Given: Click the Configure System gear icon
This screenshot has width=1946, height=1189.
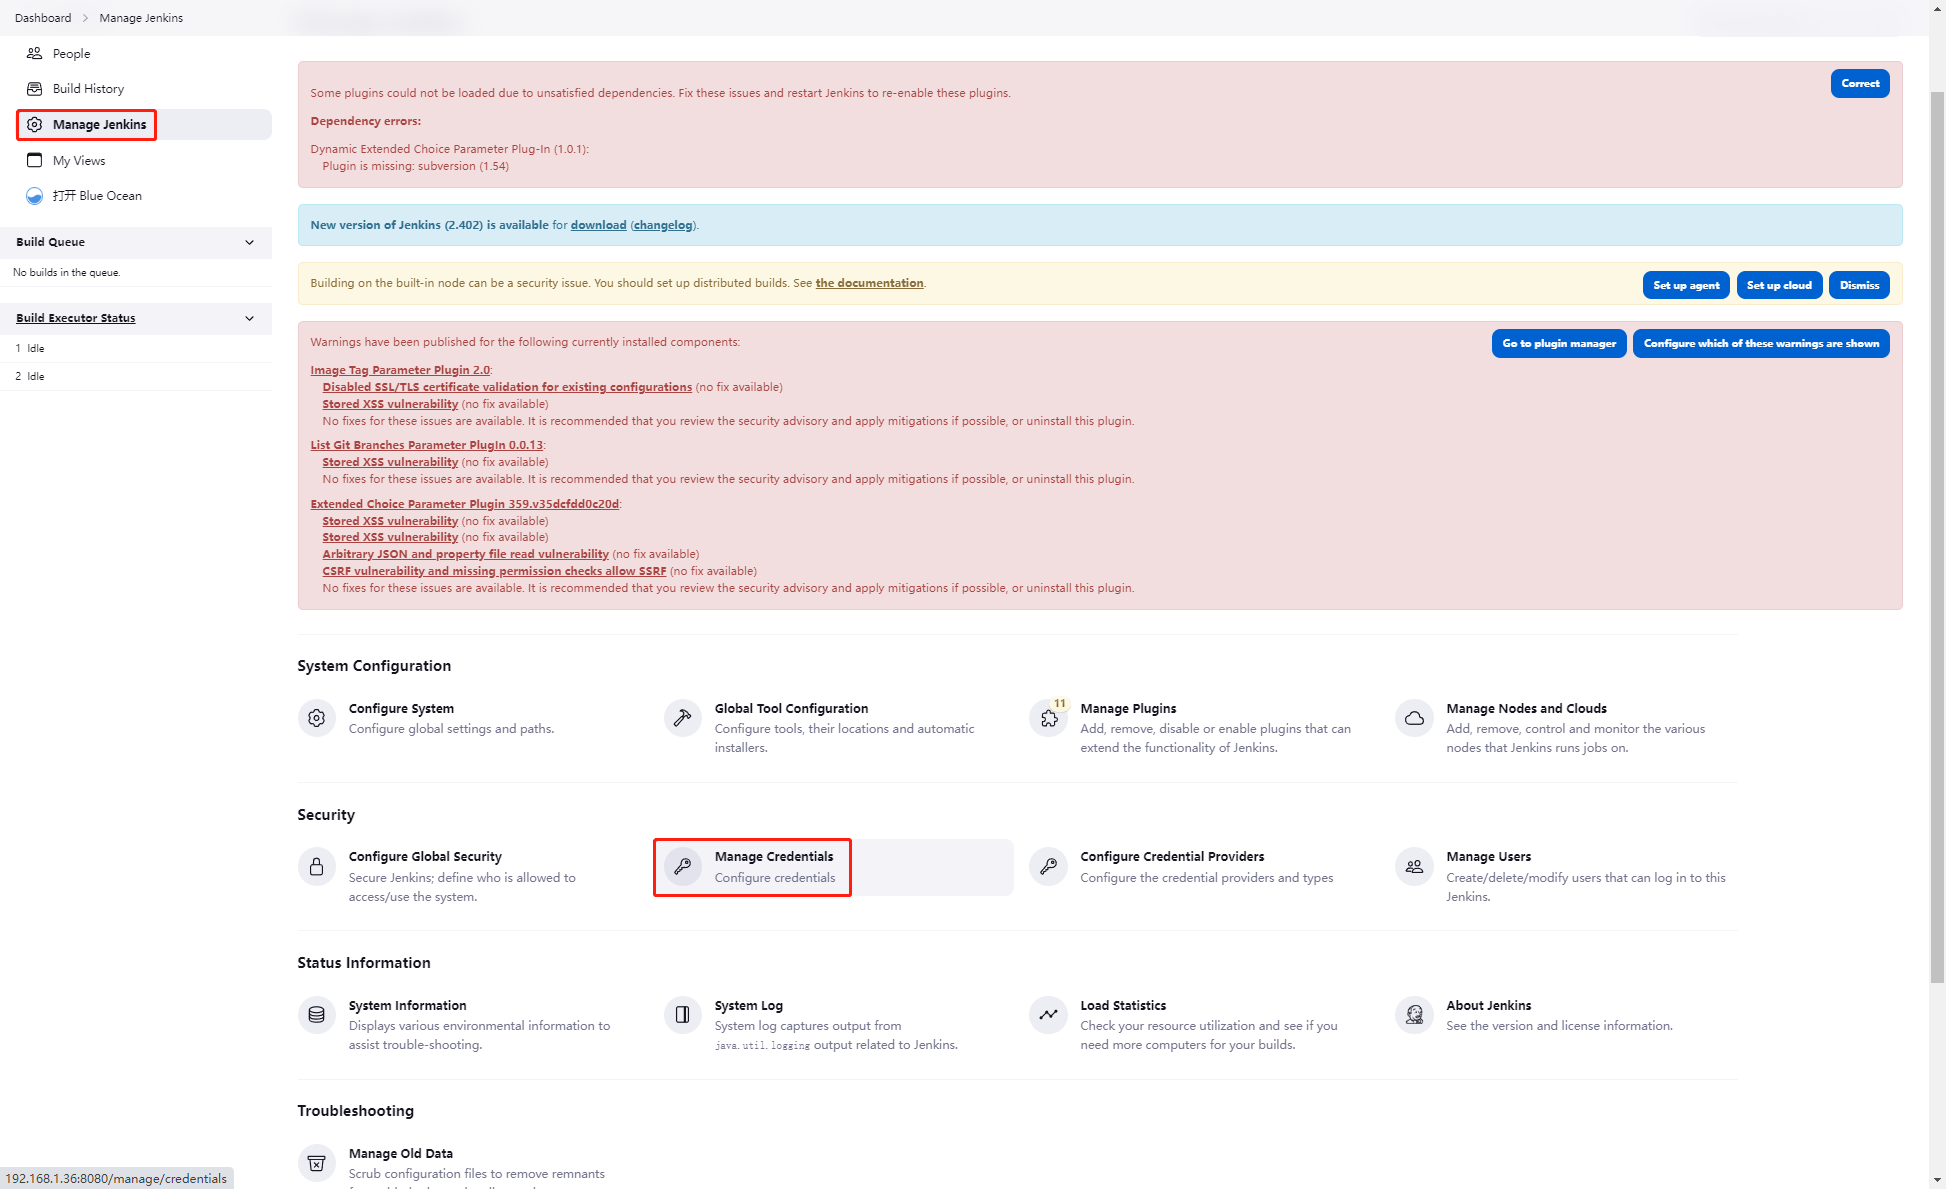Looking at the screenshot, I should tap(316, 718).
